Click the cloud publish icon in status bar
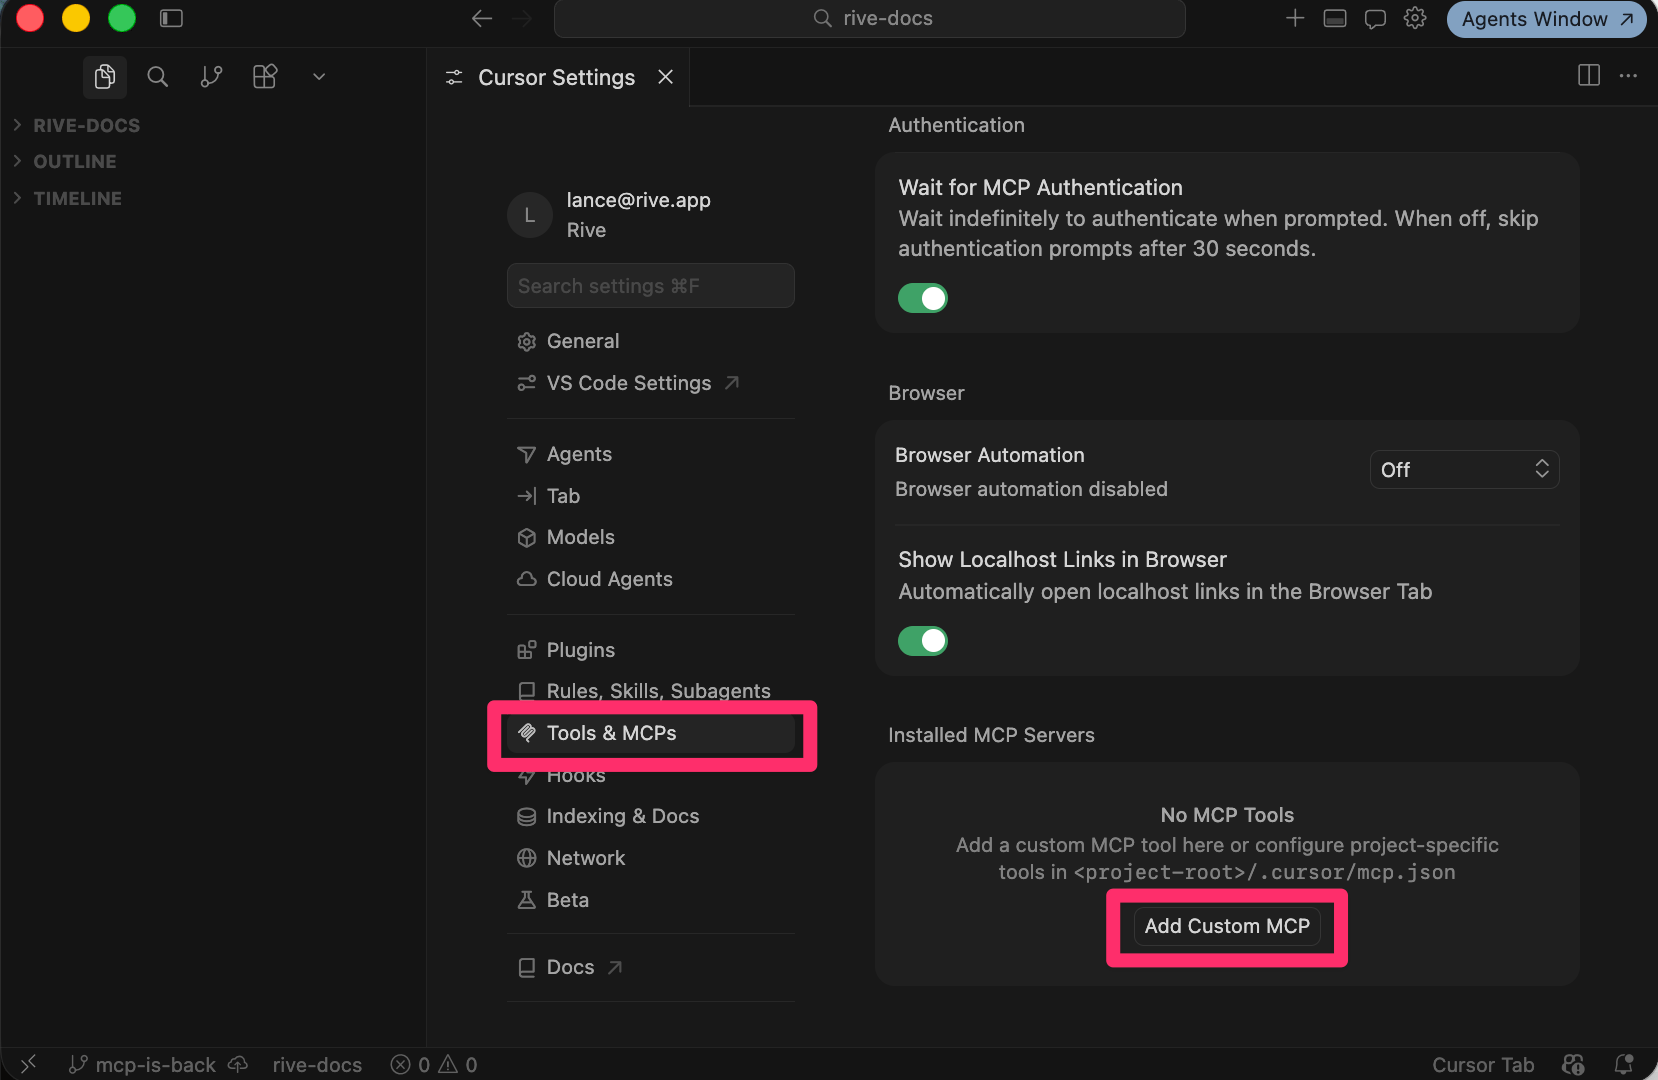 (x=238, y=1064)
